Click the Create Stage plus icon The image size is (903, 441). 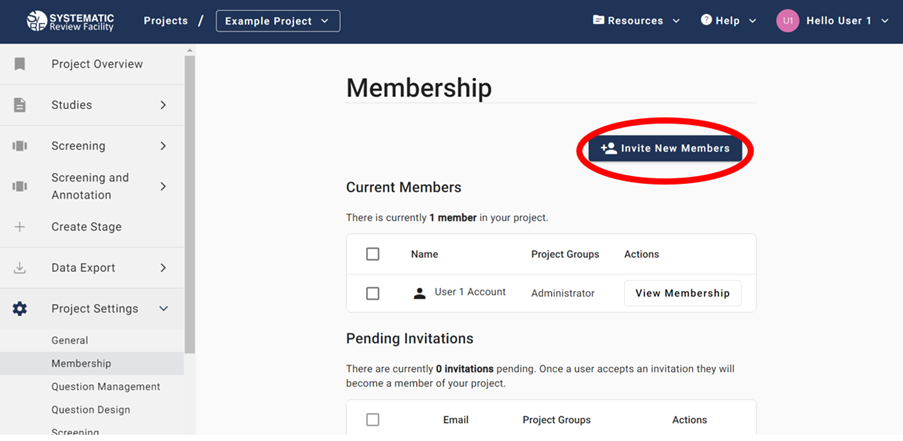point(20,227)
